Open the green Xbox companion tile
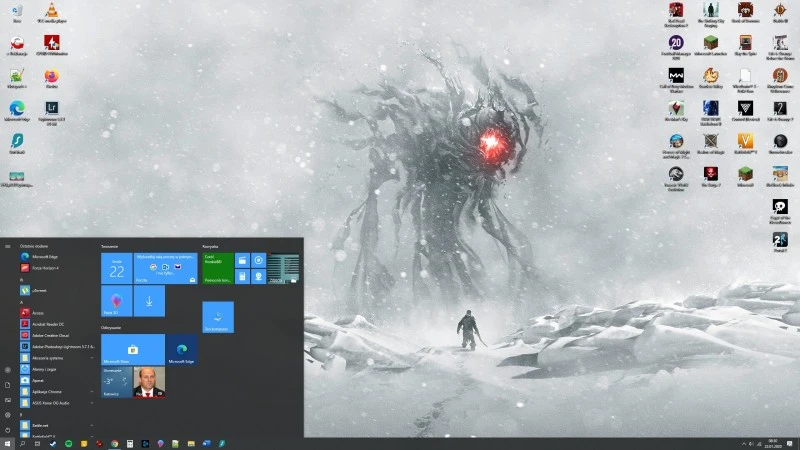 218,268
